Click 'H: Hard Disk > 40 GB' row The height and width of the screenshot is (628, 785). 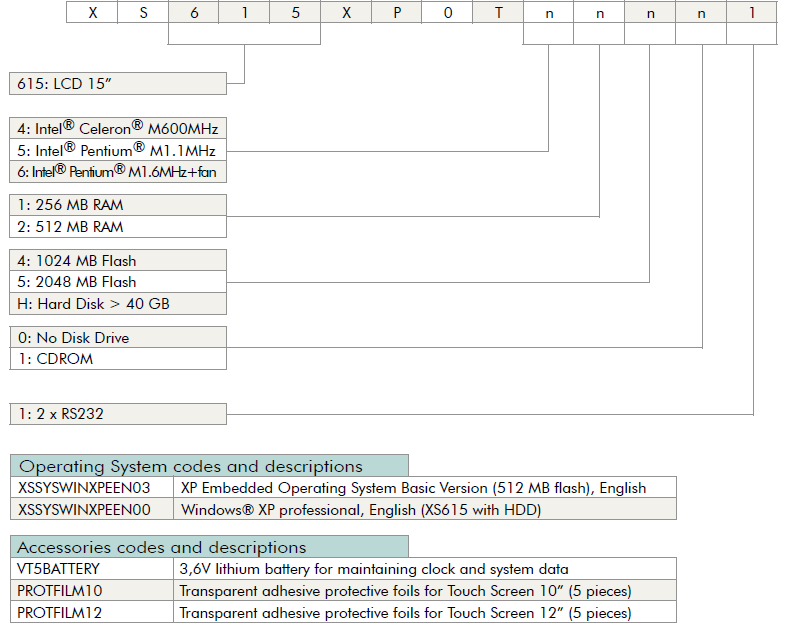tap(118, 304)
